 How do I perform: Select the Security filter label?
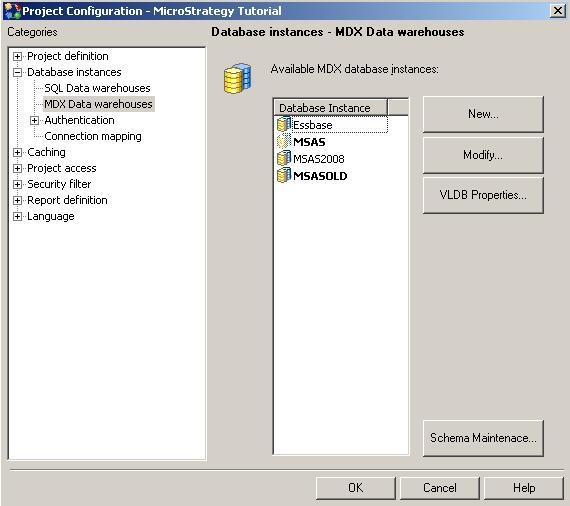coord(59,184)
